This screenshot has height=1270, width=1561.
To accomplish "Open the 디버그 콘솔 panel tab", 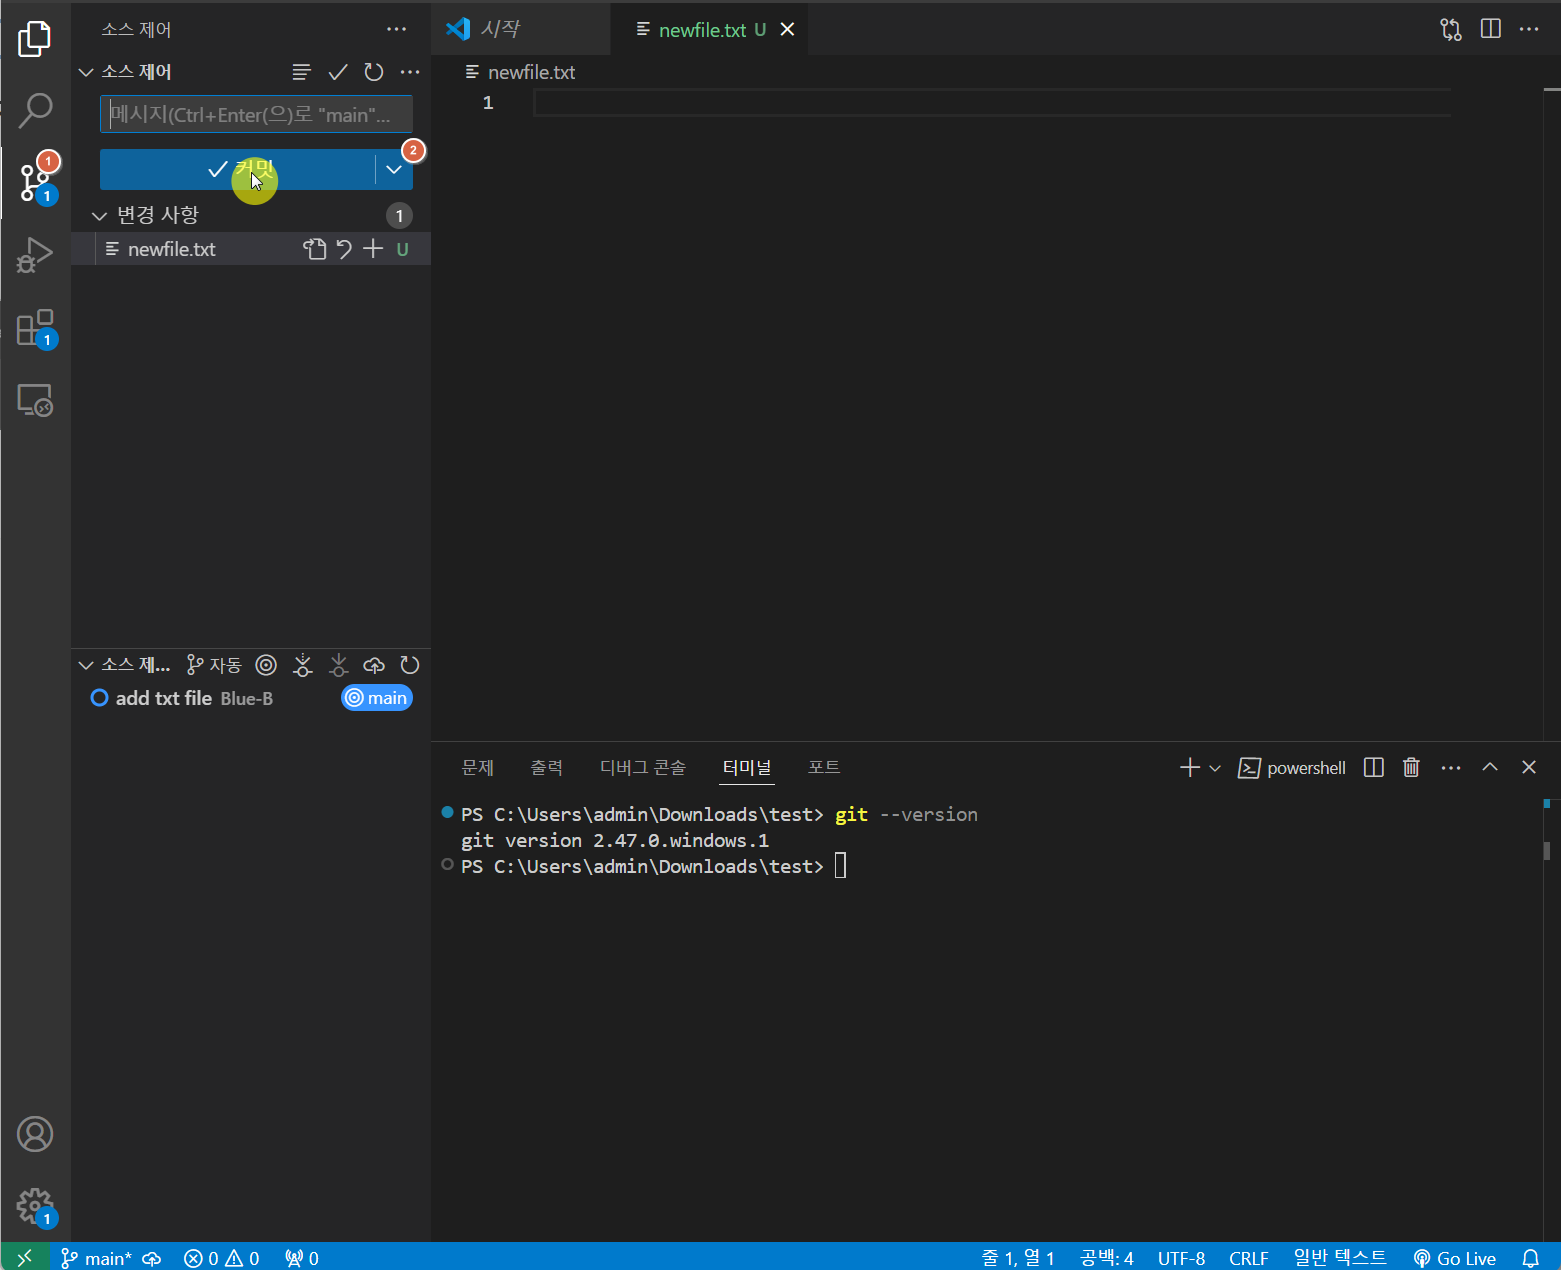I will click(643, 767).
